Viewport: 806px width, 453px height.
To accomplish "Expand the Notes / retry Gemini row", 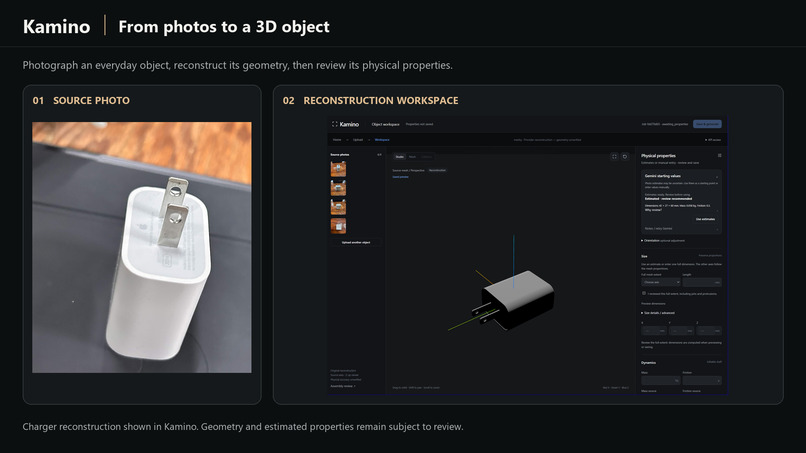I will [681, 228].
